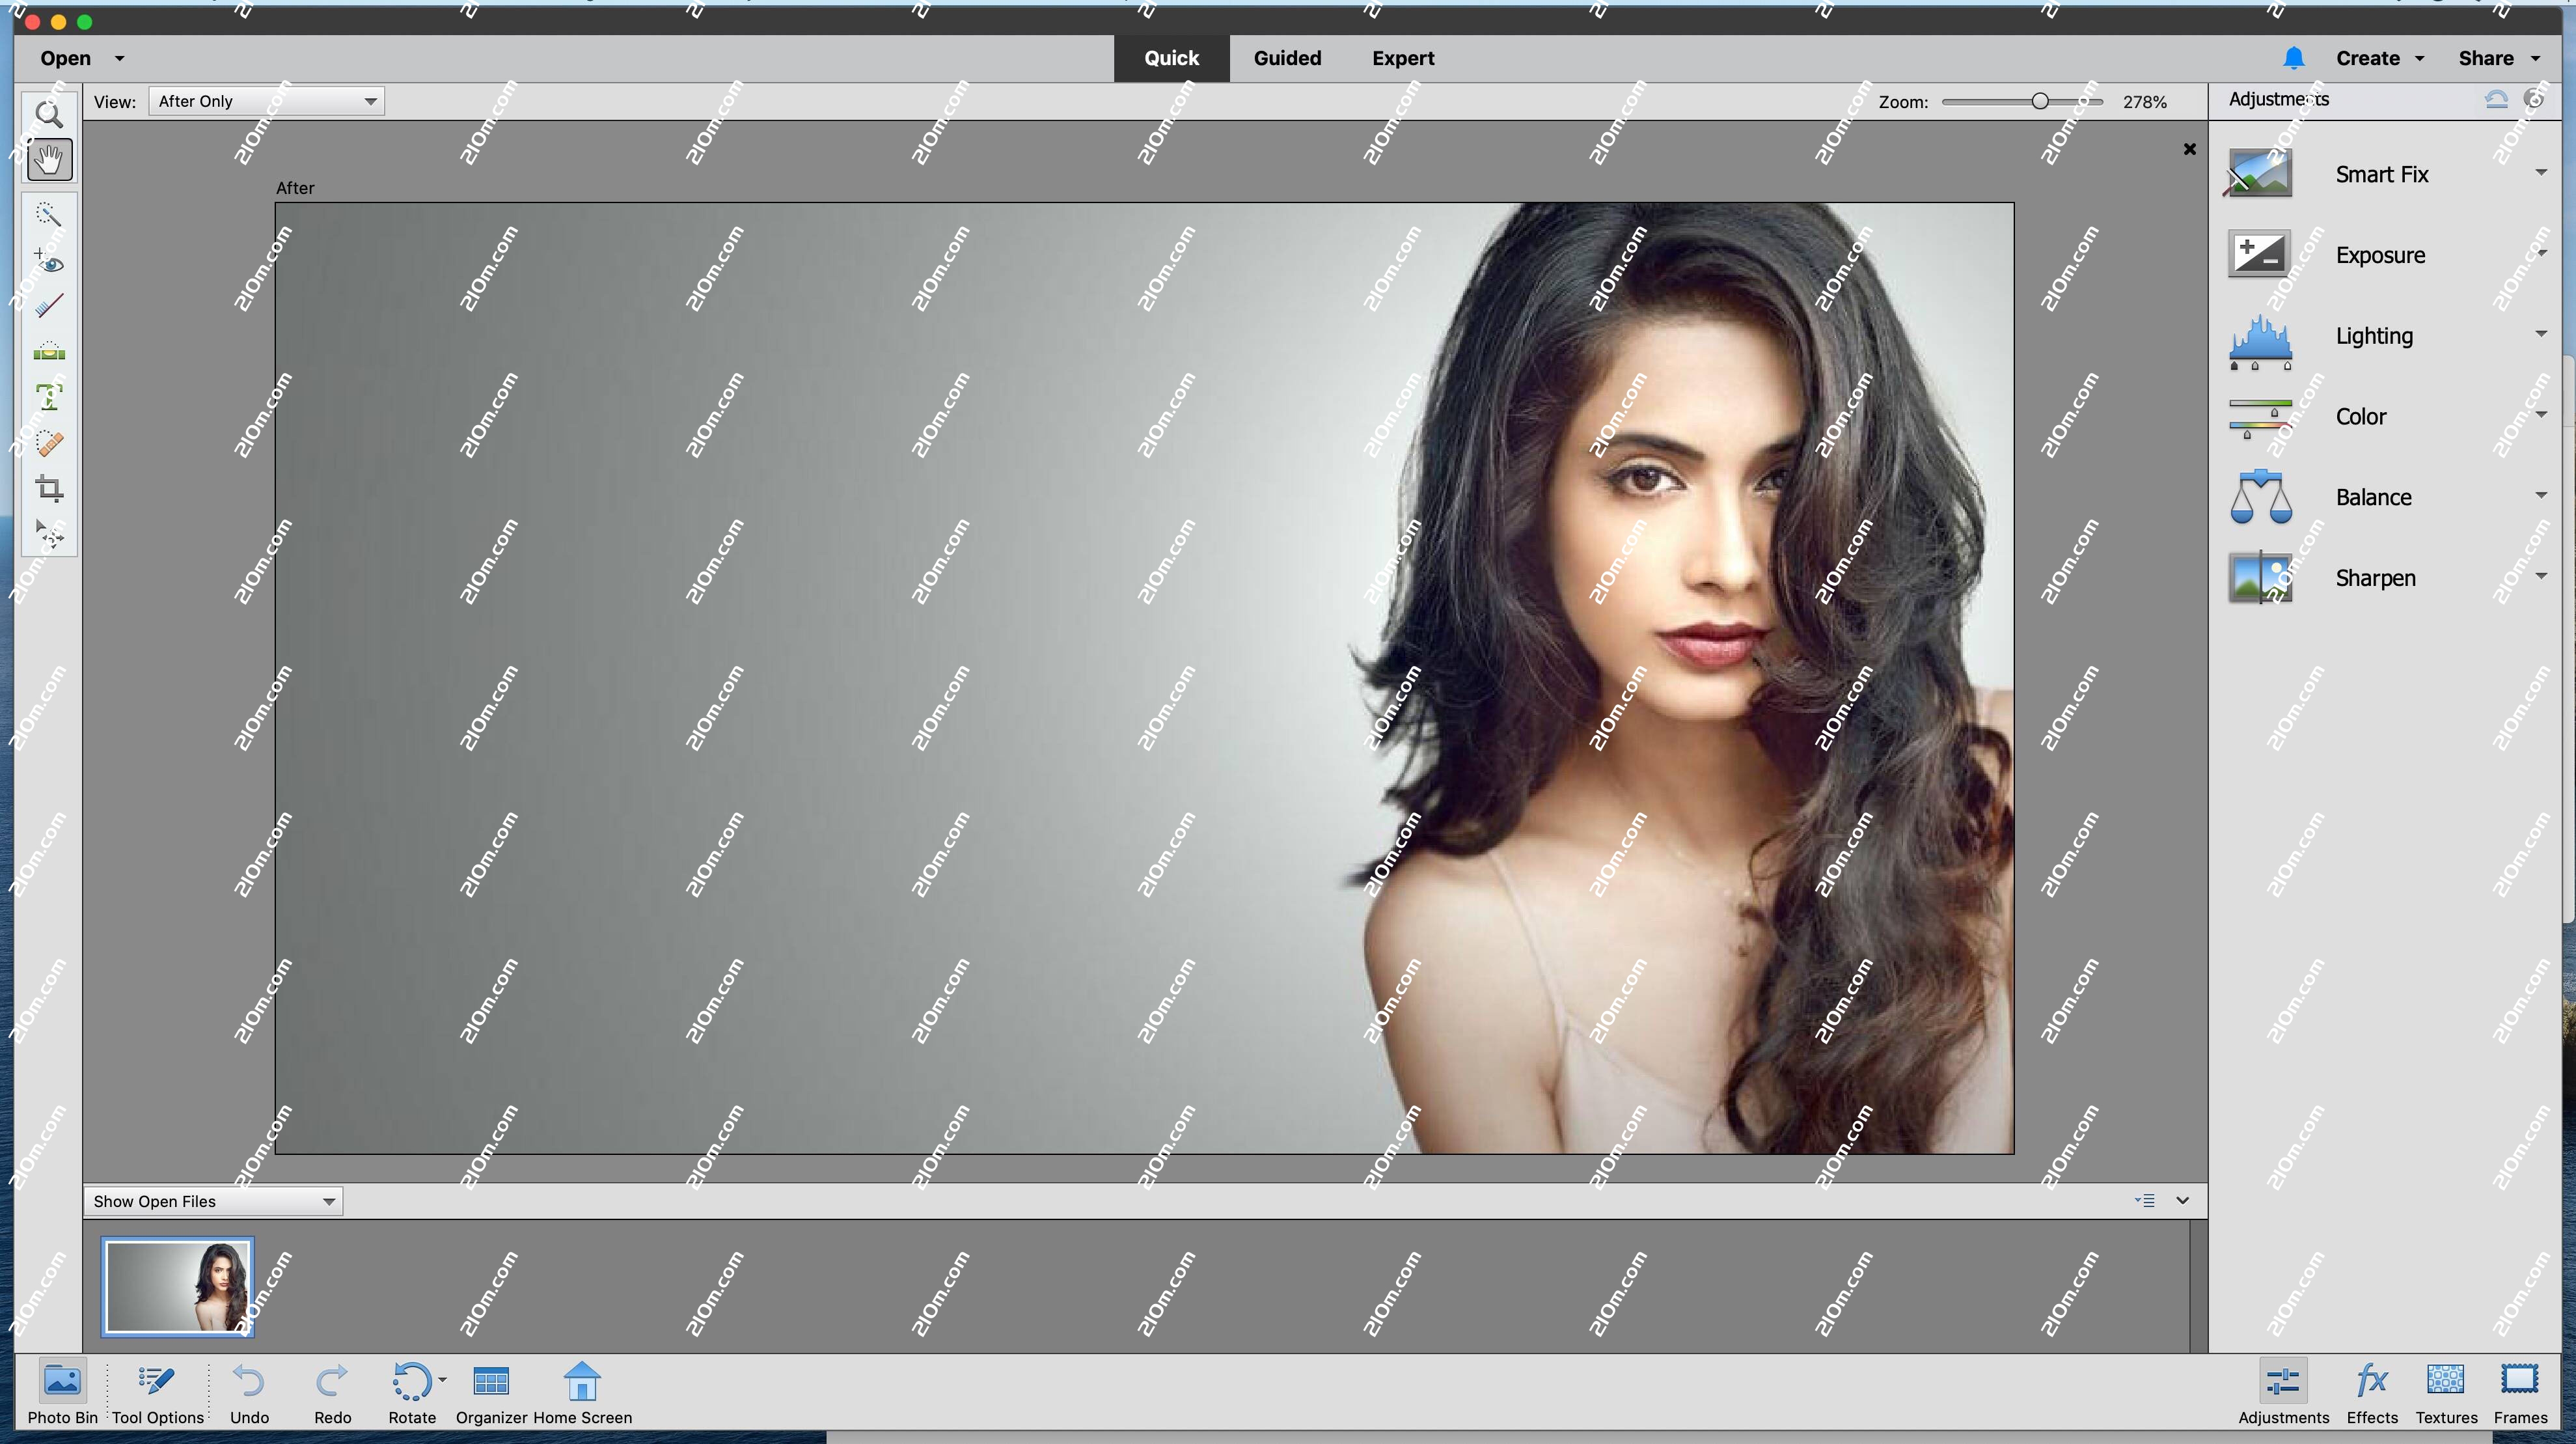Go to the Home Screen
2576x1444 pixels.
[582, 1391]
